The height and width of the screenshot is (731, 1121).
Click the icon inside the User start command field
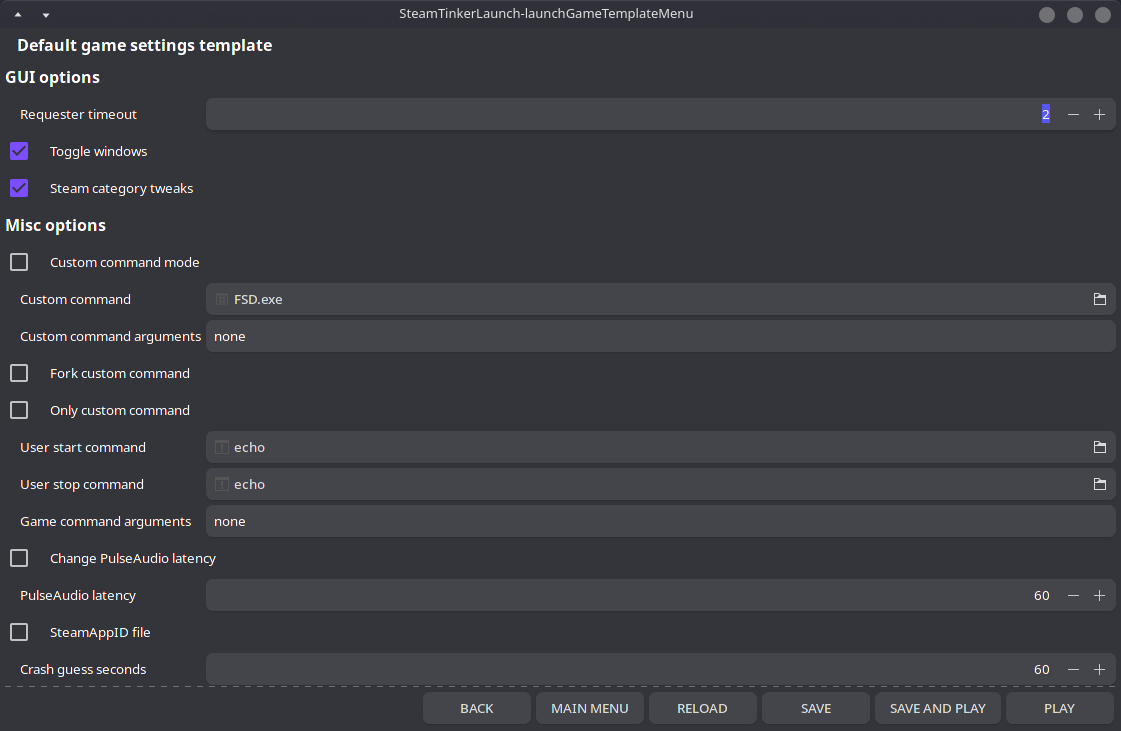[221, 447]
